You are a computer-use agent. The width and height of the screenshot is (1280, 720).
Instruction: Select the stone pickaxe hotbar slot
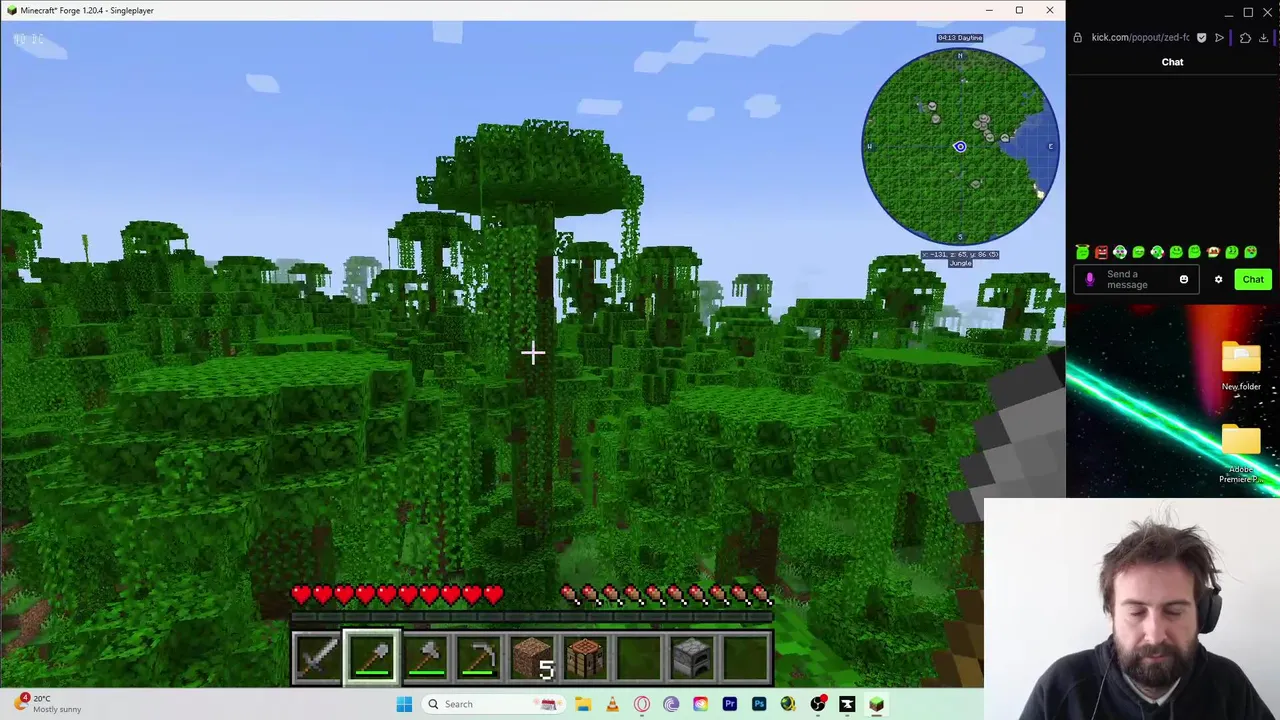479,657
